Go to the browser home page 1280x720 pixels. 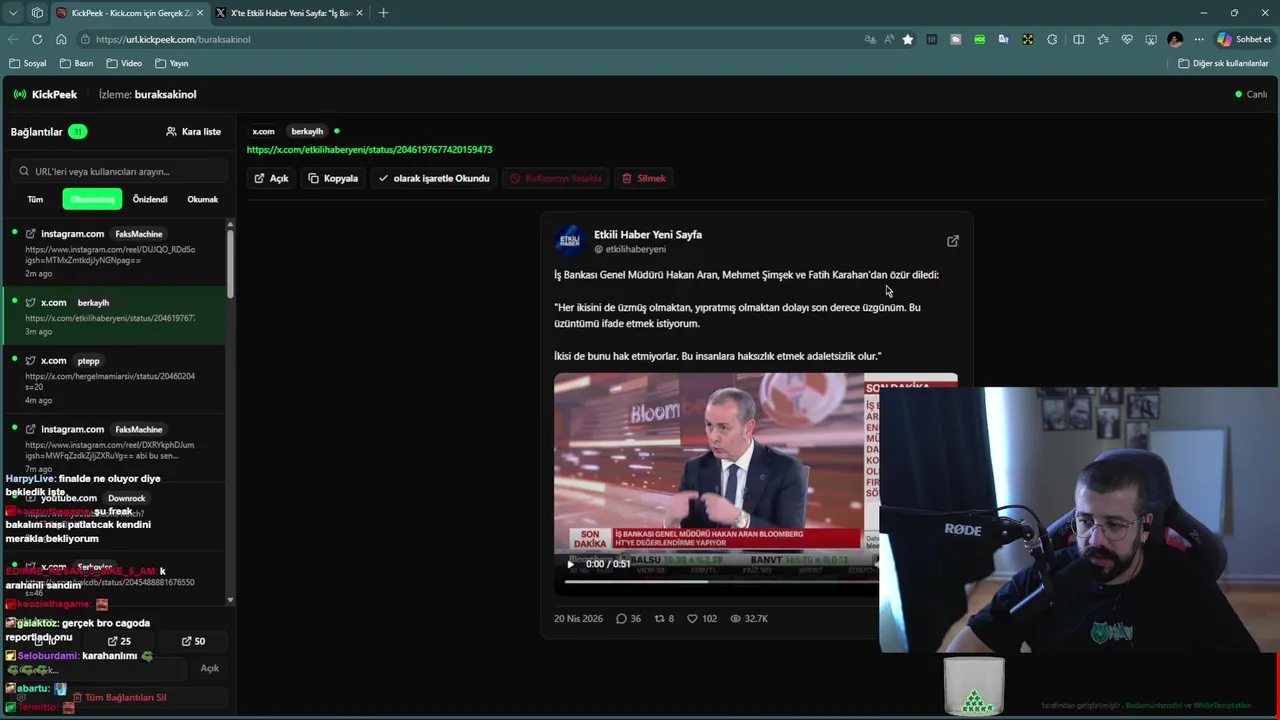click(61, 39)
